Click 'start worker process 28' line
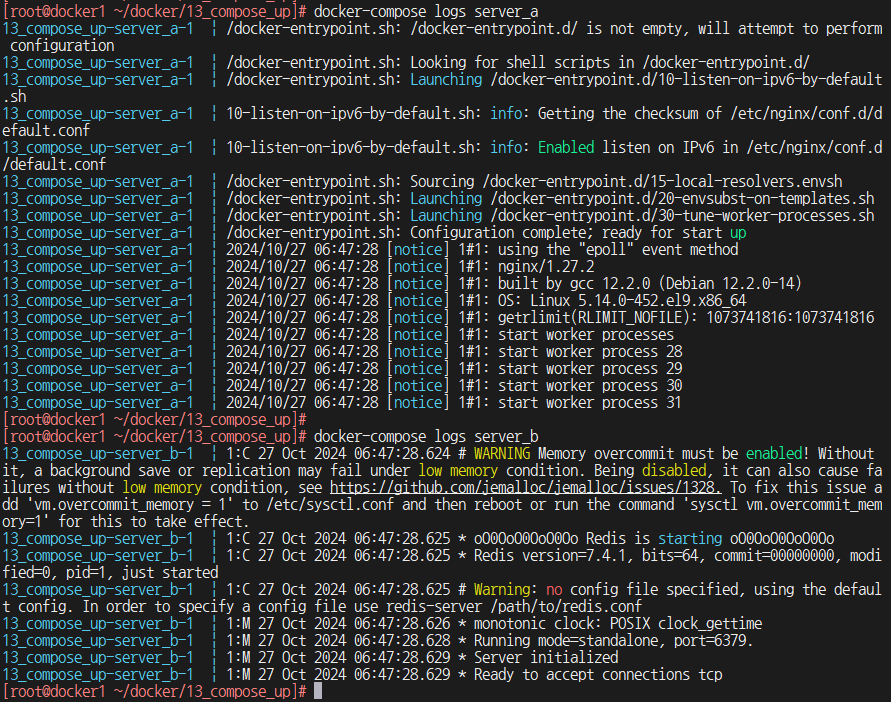The width and height of the screenshot is (891, 702). pos(590,352)
